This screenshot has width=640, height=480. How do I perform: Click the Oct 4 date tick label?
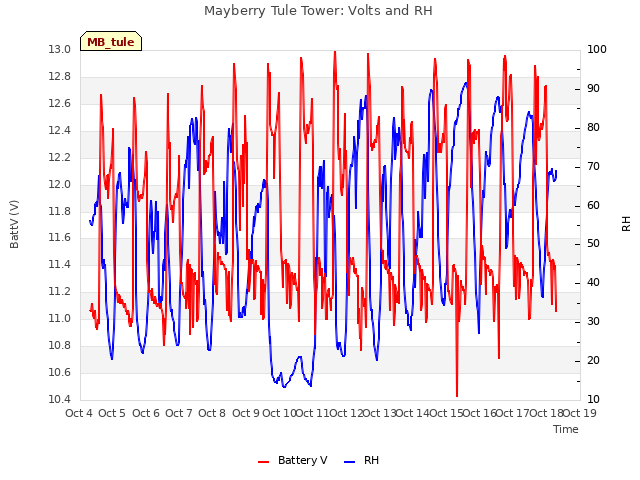(x=79, y=413)
